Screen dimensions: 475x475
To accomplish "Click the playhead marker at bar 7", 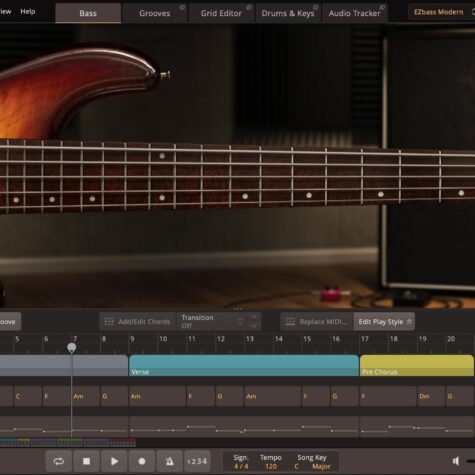I will coord(71,348).
